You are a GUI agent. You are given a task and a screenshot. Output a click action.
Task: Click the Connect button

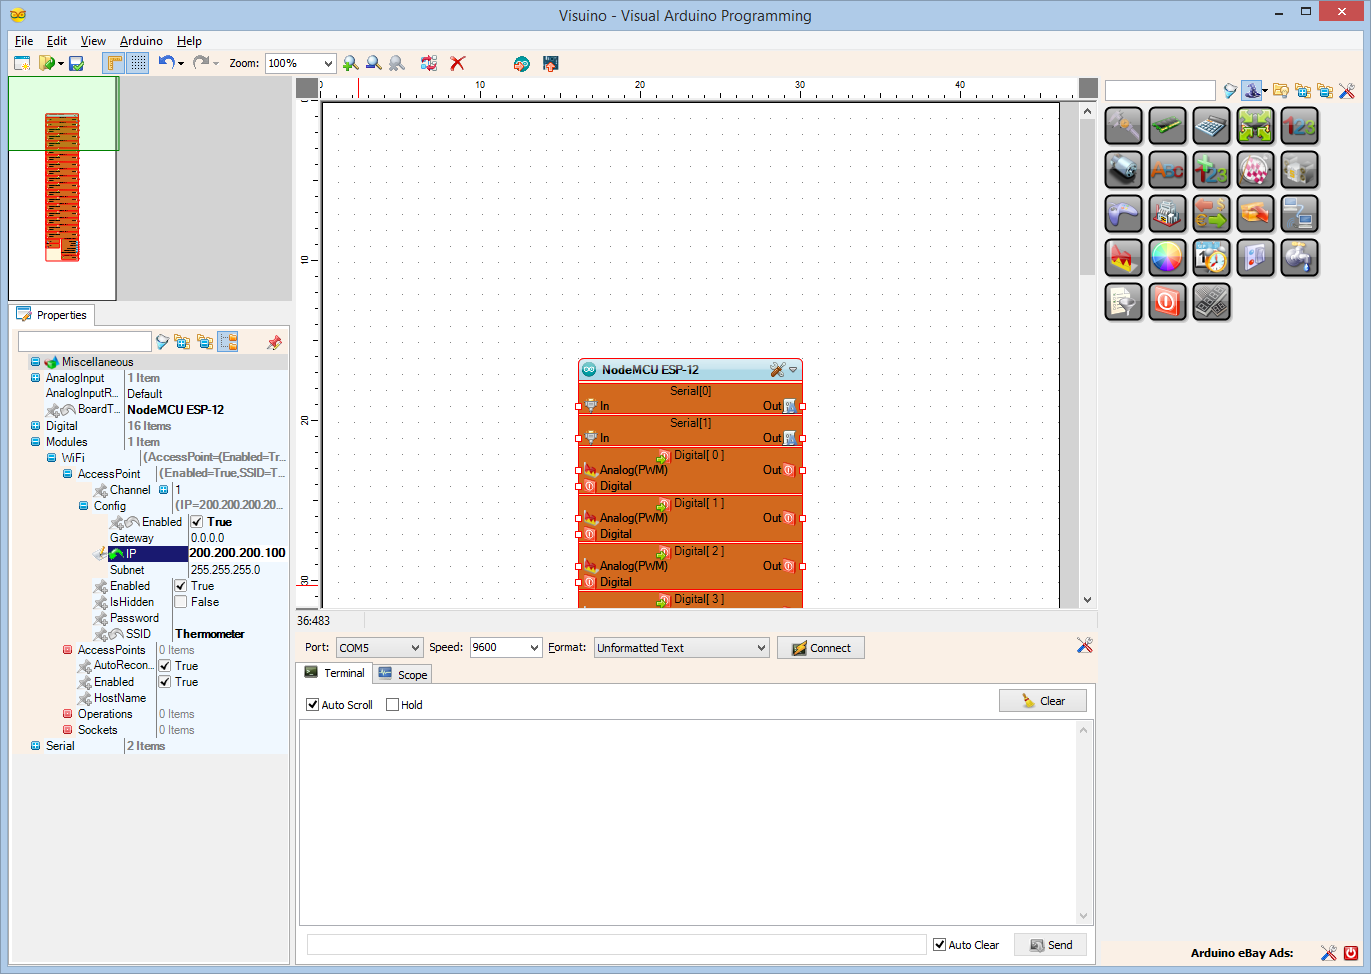tap(821, 648)
